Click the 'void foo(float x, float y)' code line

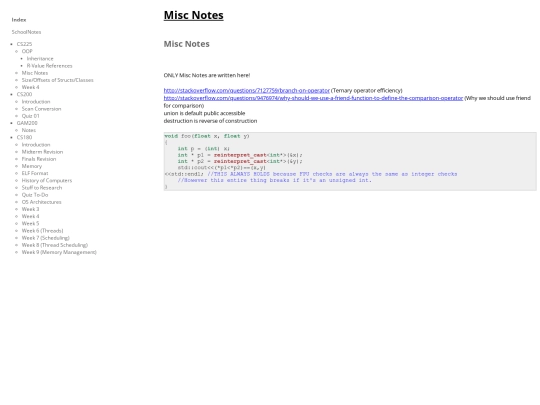[x=207, y=136]
